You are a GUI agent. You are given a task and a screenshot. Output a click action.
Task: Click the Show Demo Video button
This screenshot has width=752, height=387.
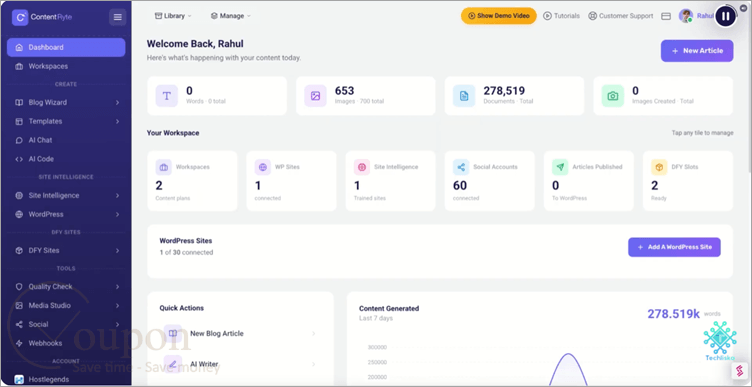point(499,16)
